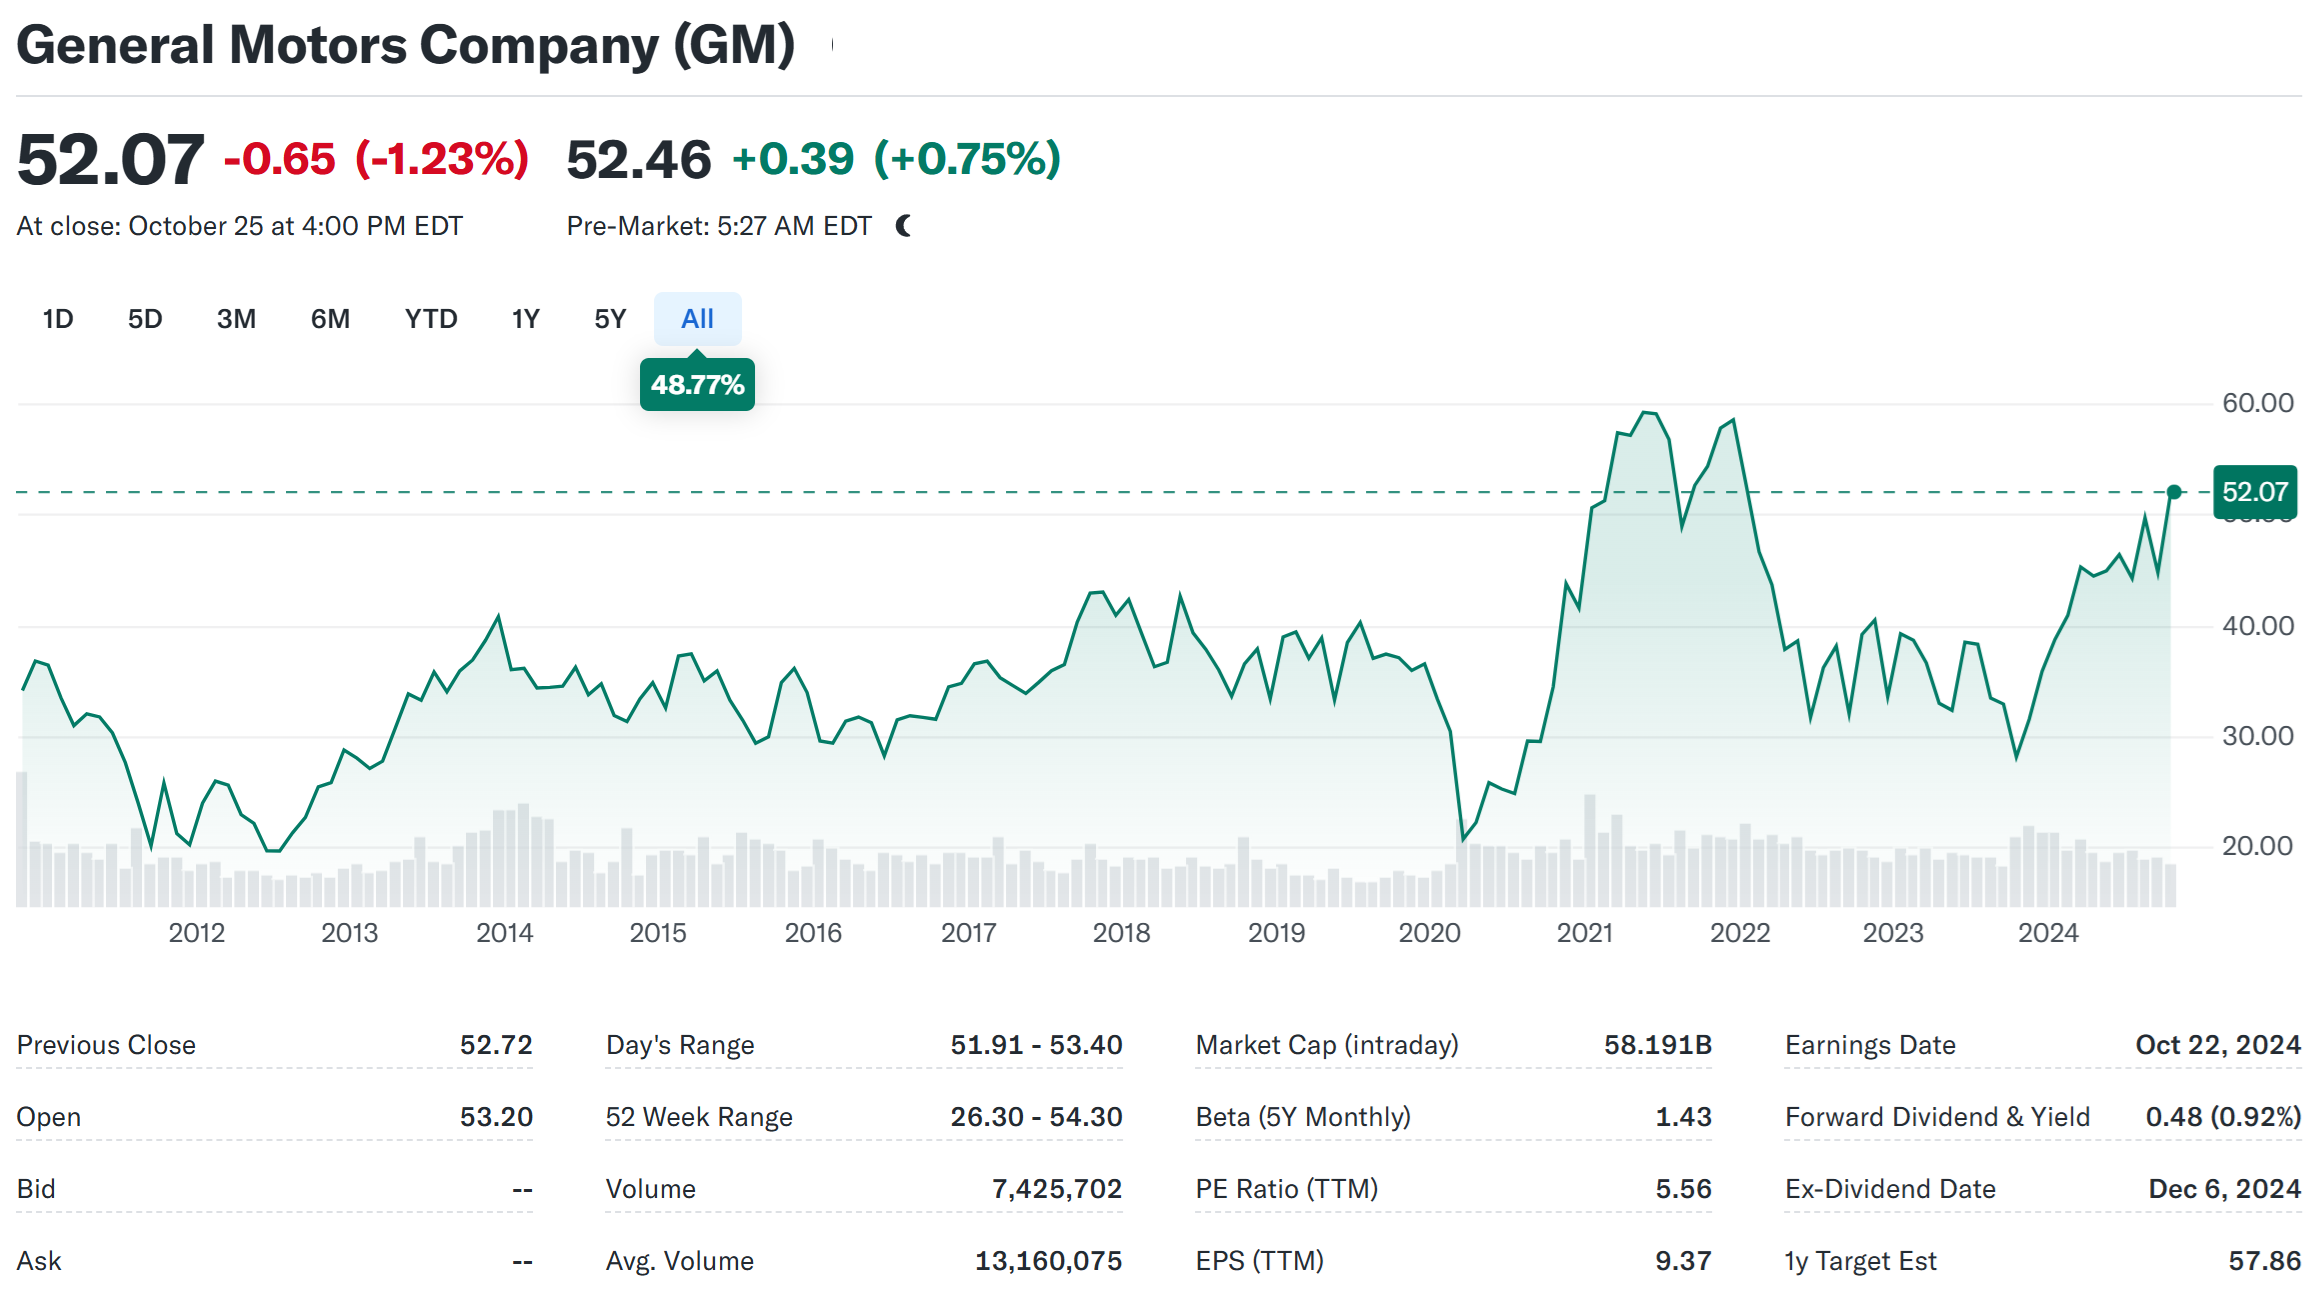Viewport: 2317px width, 1290px height.
Task: Click the Bid label
Action: pyautogui.click(x=36, y=1189)
